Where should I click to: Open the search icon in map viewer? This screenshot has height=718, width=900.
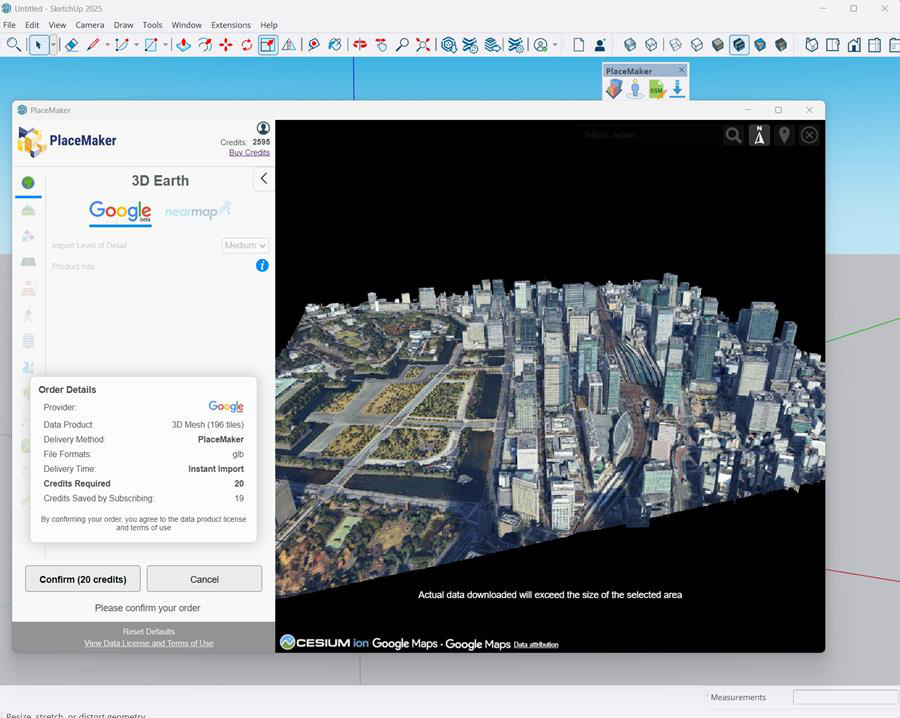[734, 135]
